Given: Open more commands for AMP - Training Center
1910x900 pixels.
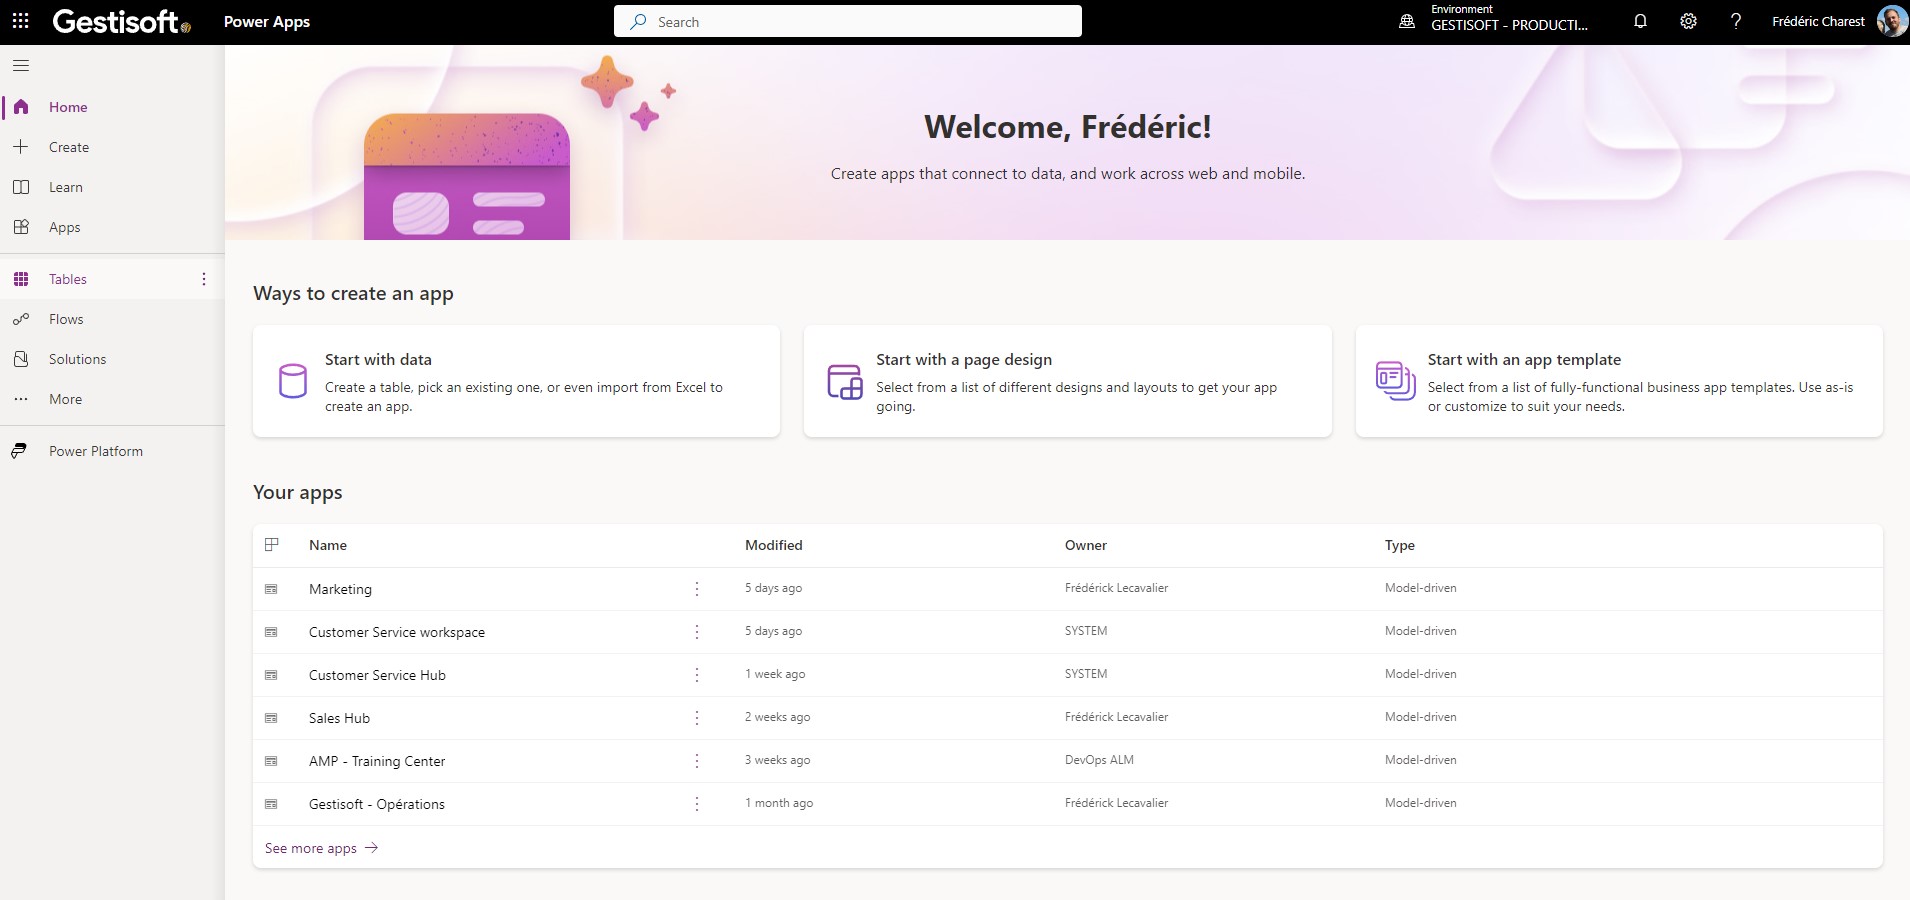Looking at the screenshot, I should [697, 761].
